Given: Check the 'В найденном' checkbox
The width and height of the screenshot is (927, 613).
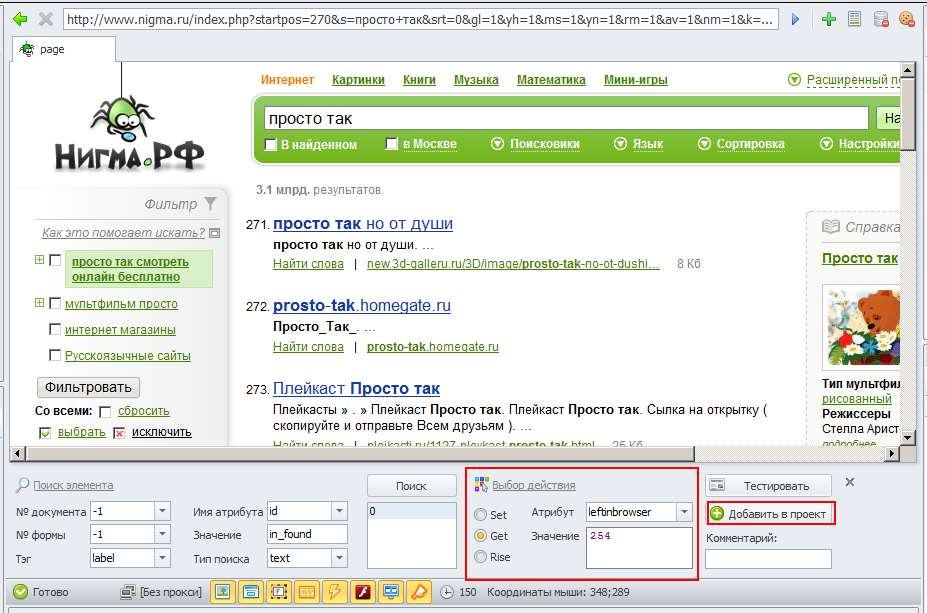Looking at the screenshot, I should [271, 144].
